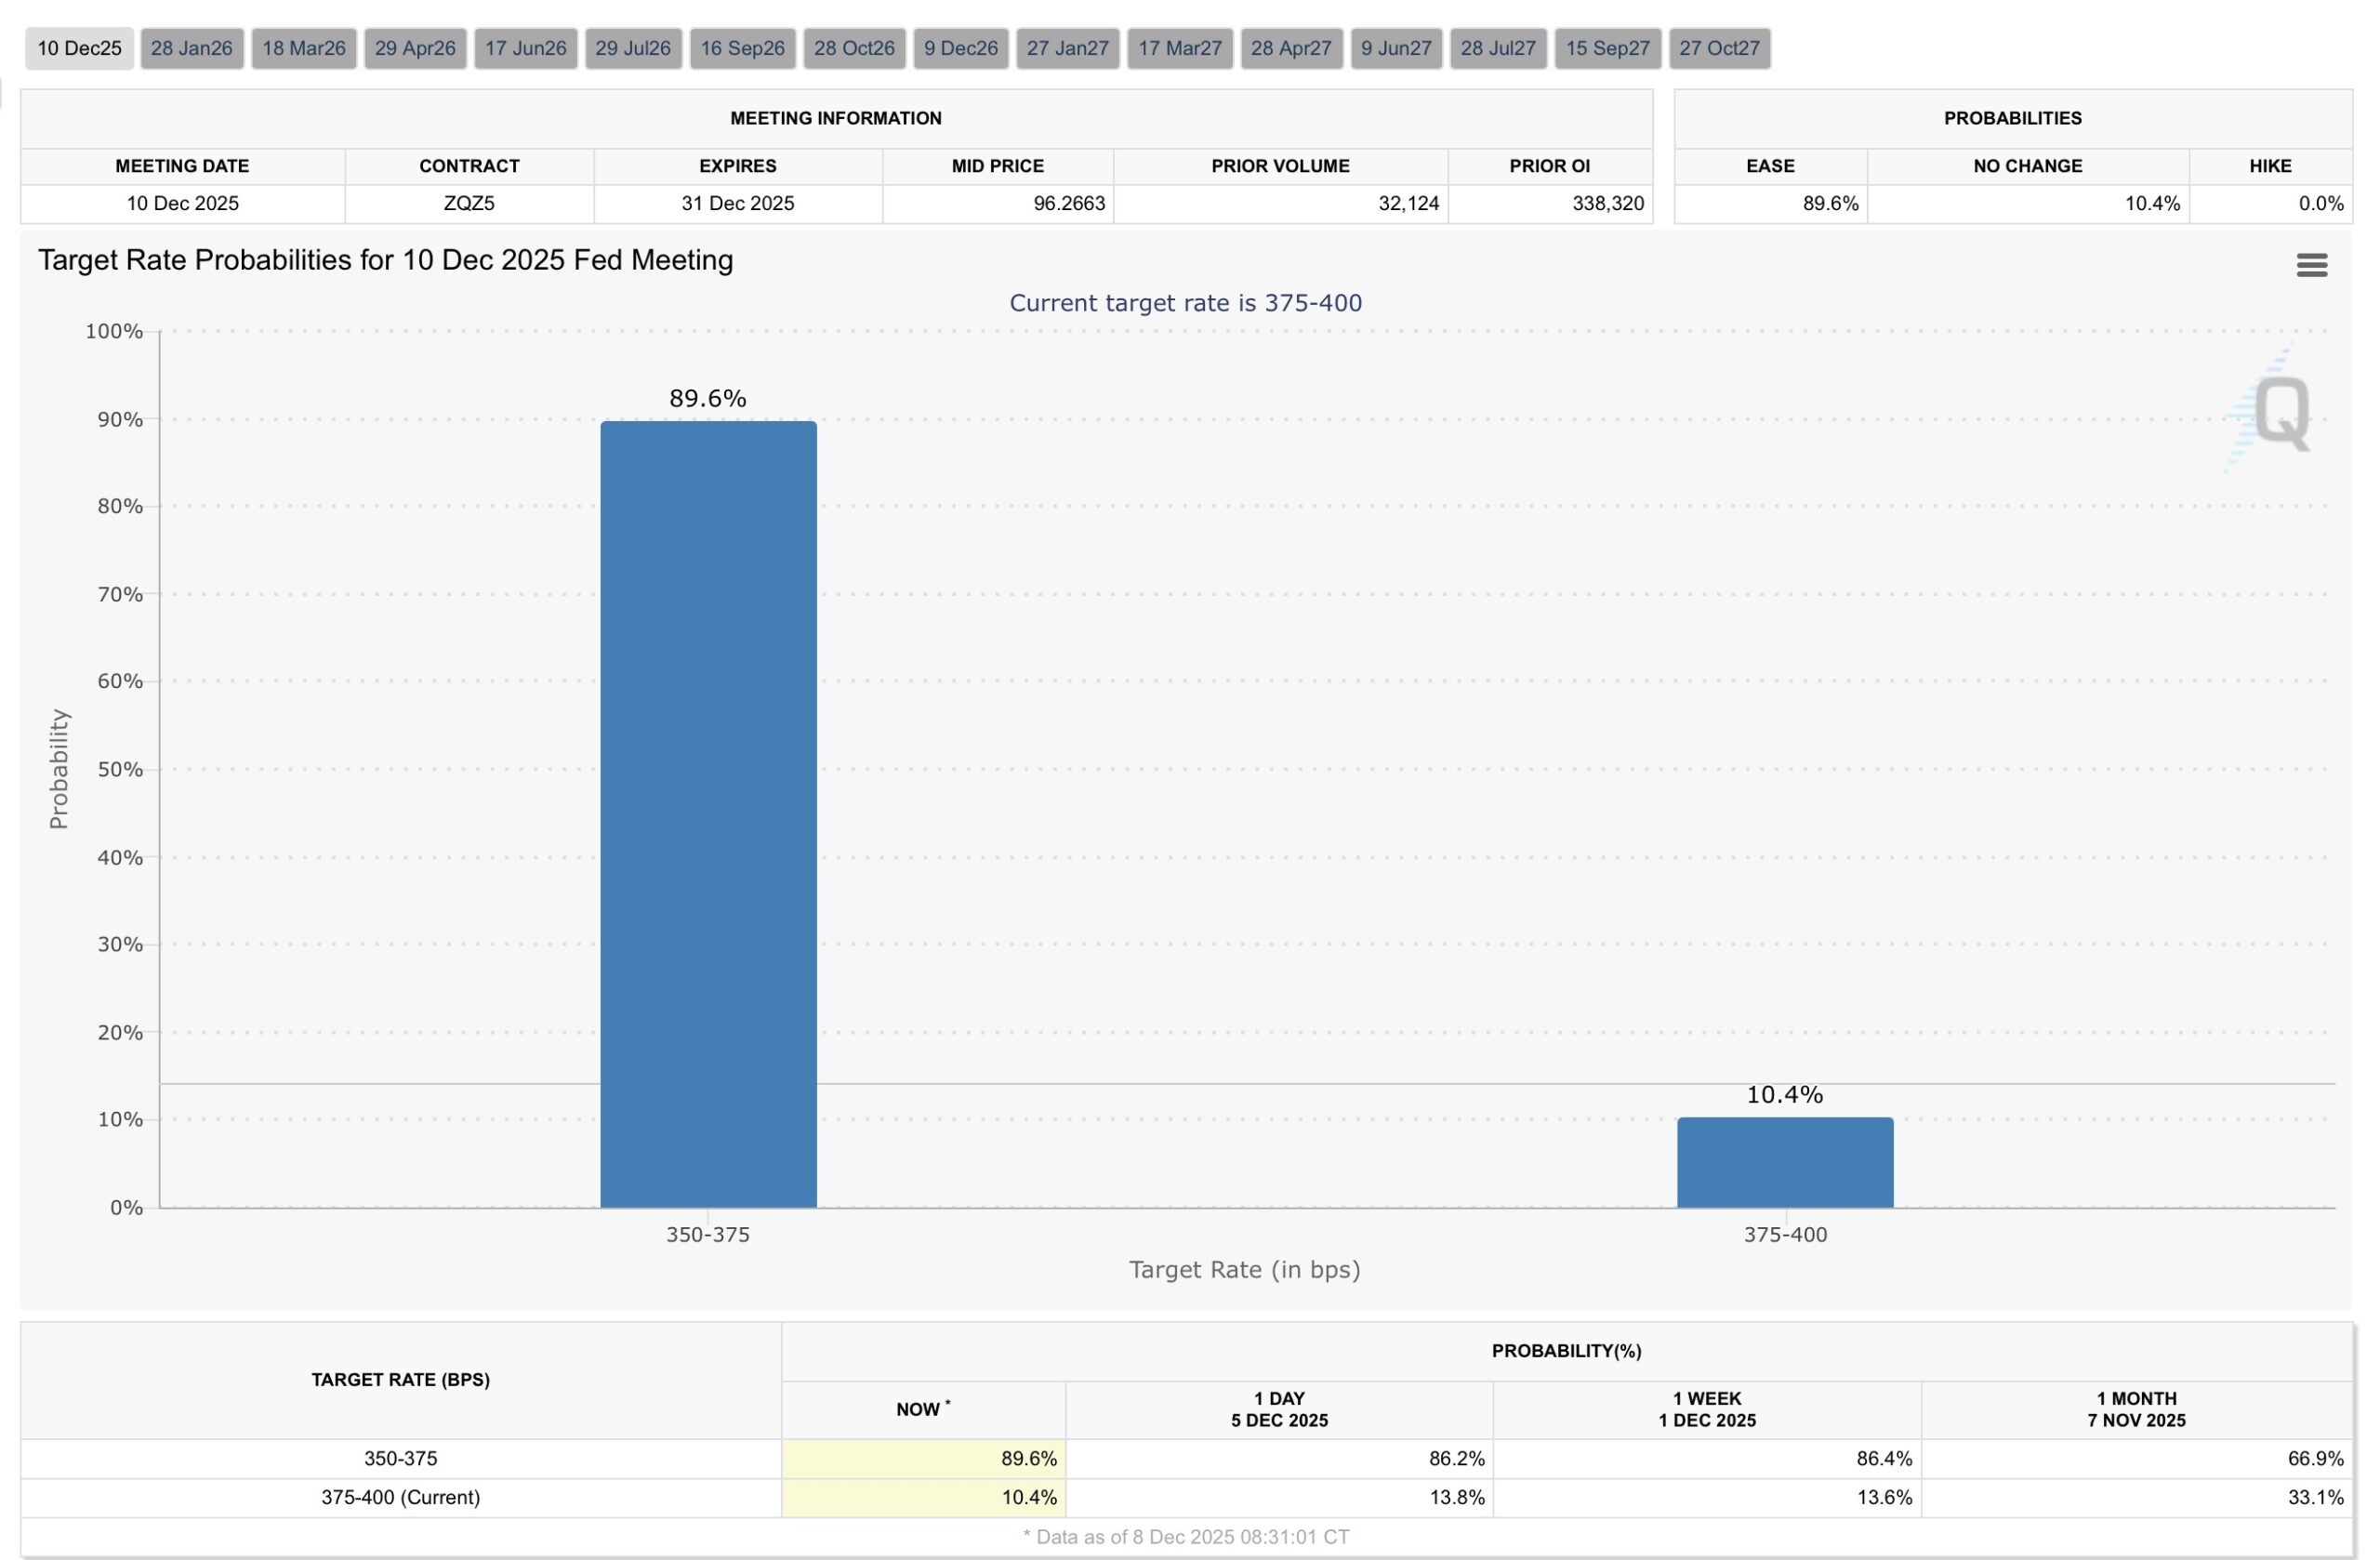
Task: Click the Target Rate Probabilities chart title
Action: pos(386,259)
